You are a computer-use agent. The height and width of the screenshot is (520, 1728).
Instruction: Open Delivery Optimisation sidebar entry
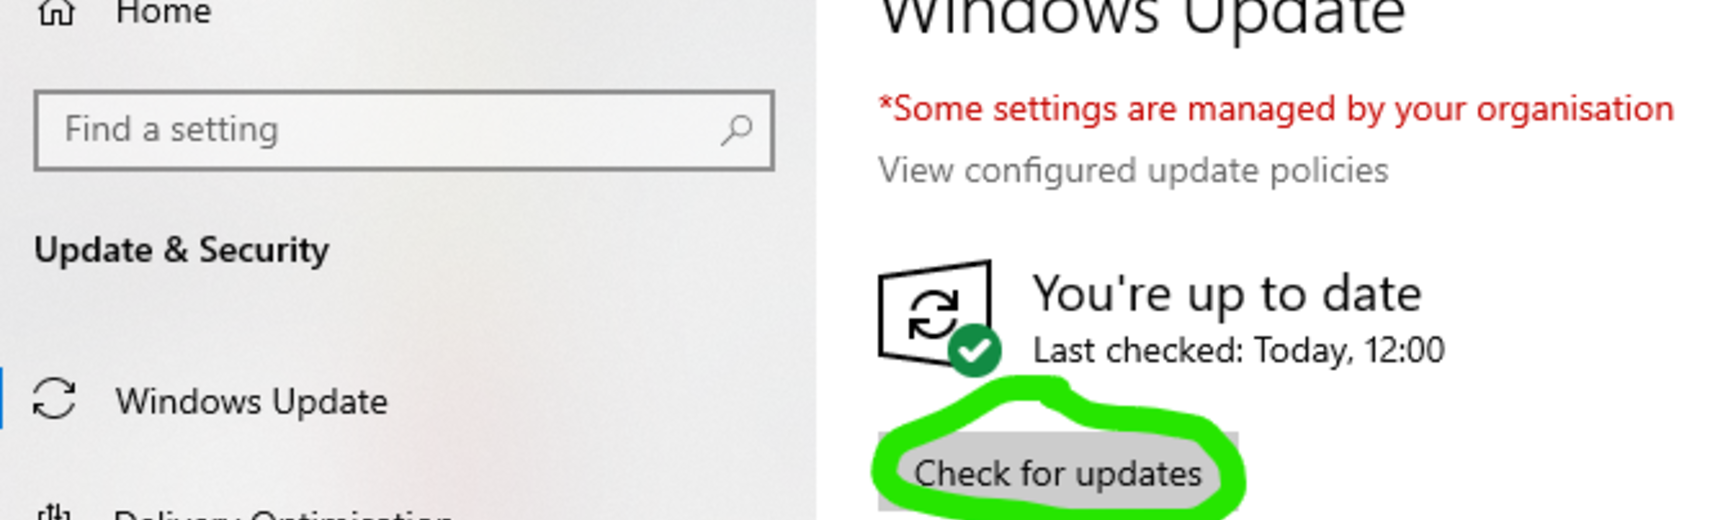pos(283,514)
